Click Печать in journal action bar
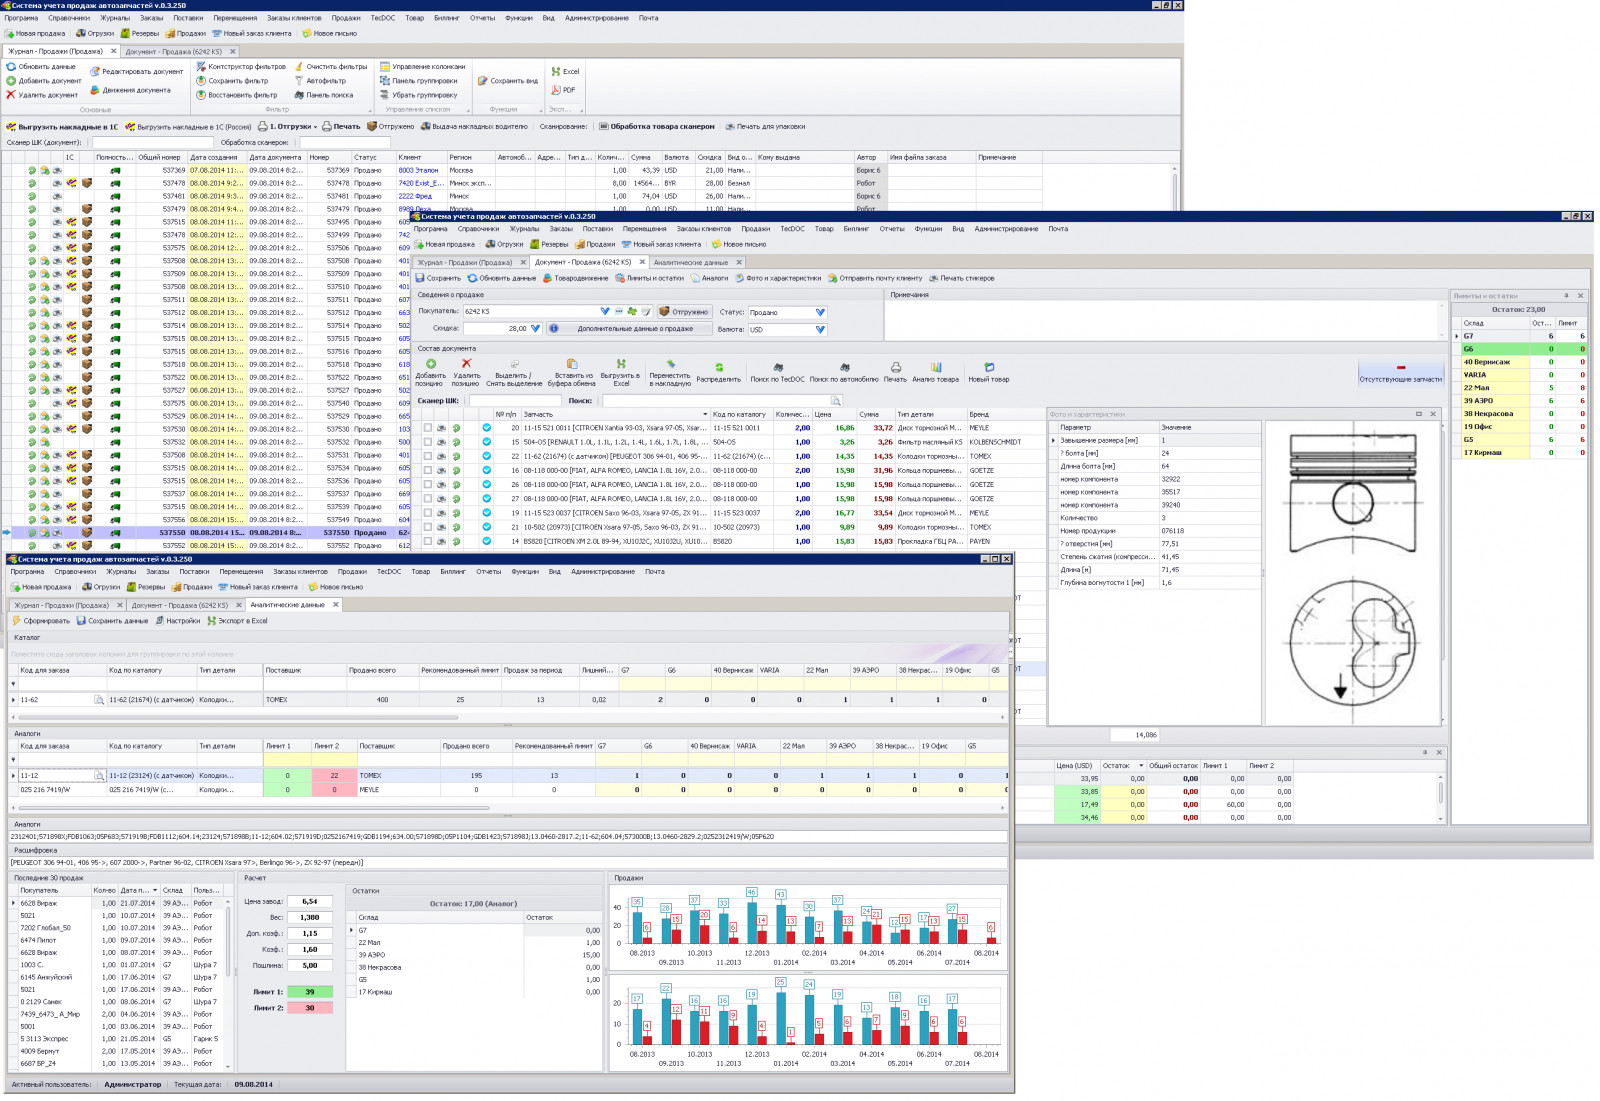This screenshot has height=1101, width=1600. [341, 127]
